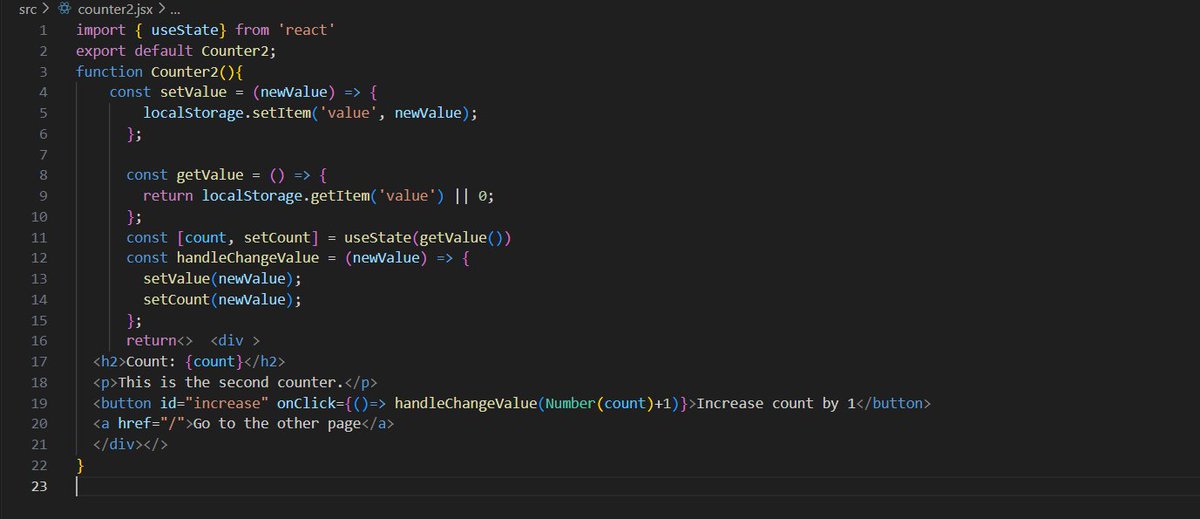This screenshot has width=1200, height=519.
Task: Click the zero literal on line 9
Action: tap(483, 196)
